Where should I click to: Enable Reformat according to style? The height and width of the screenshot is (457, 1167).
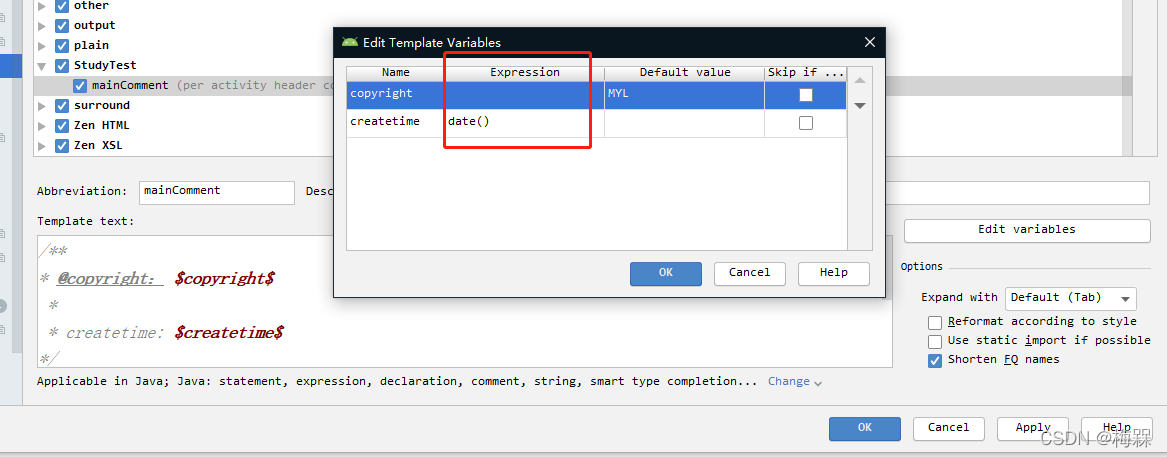coord(935,322)
